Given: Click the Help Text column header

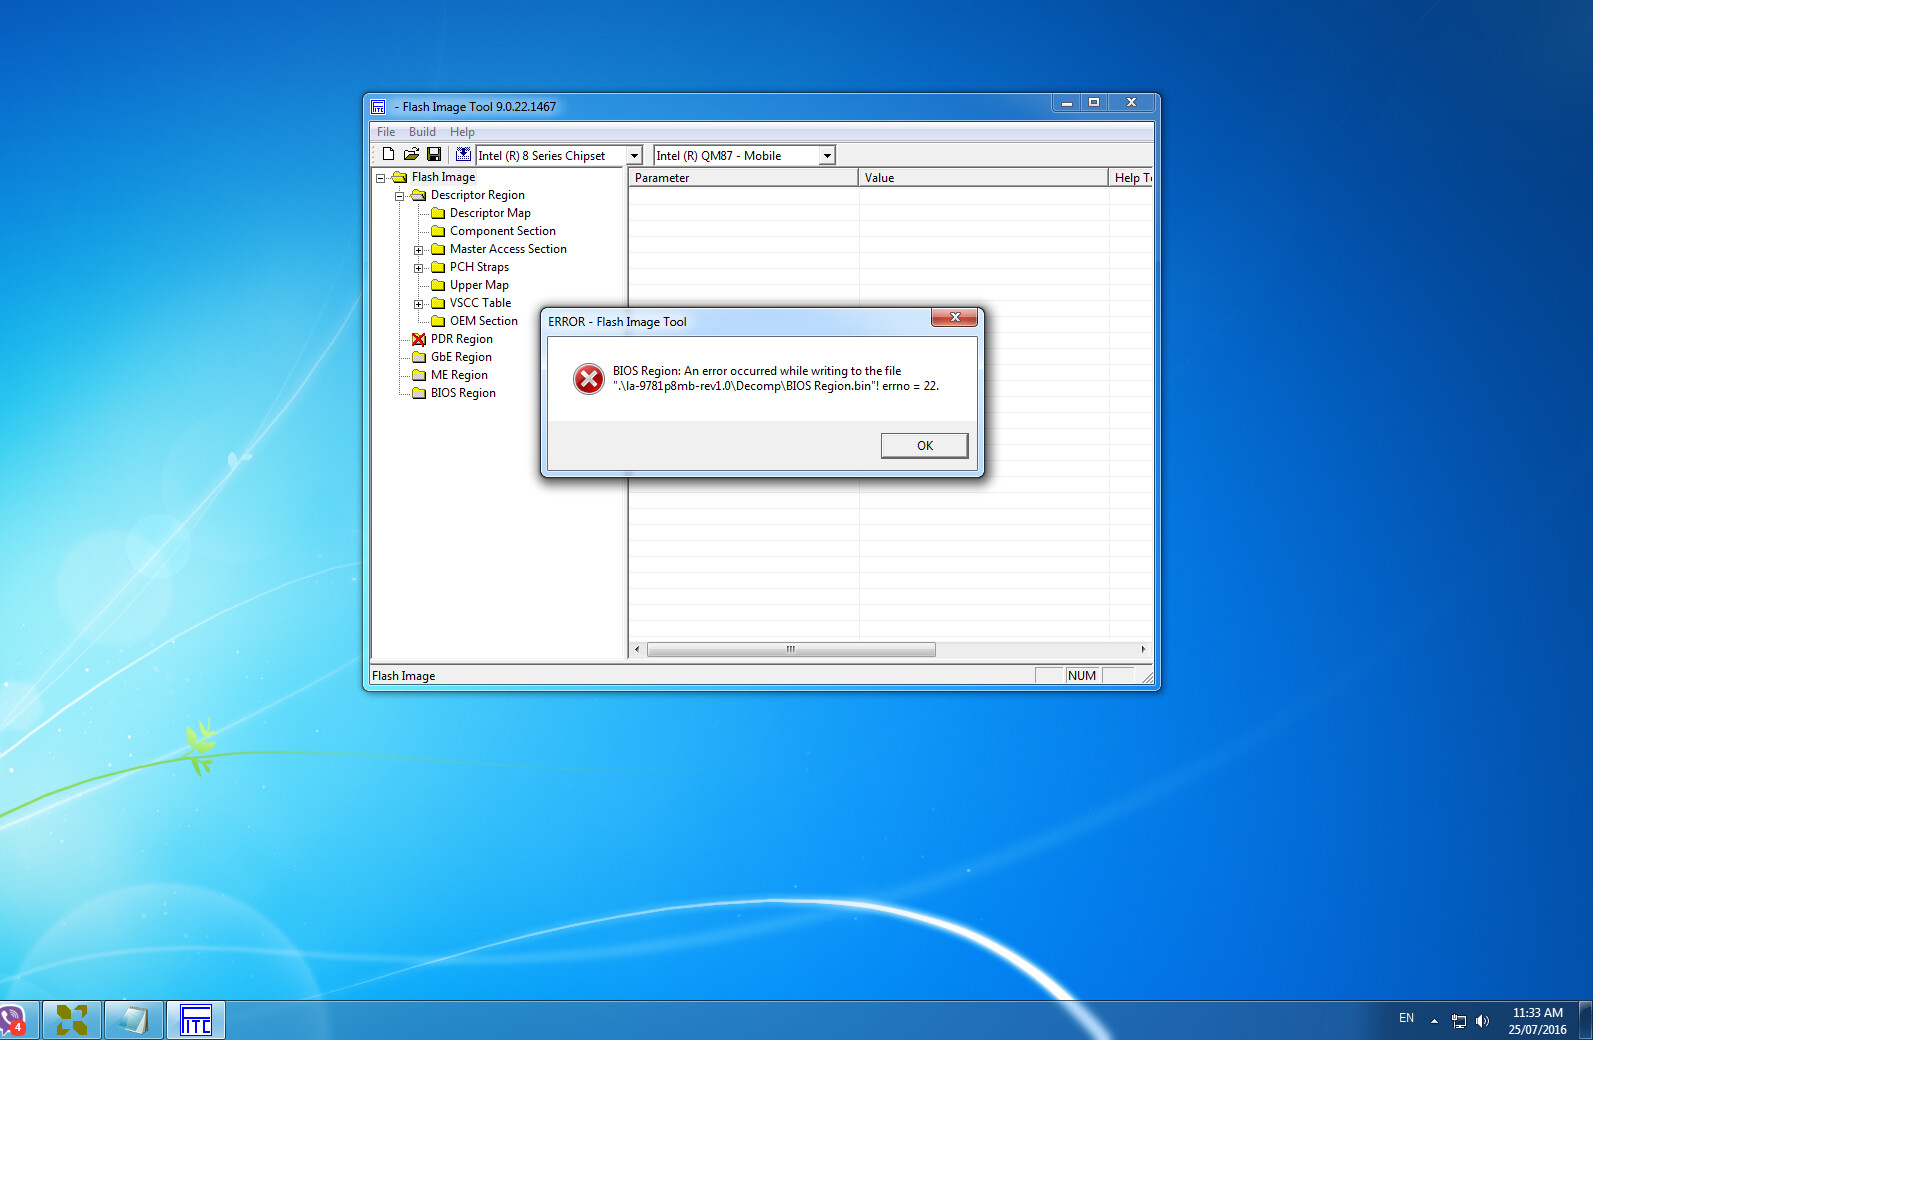Looking at the screenshot, I should [1131, 178].
